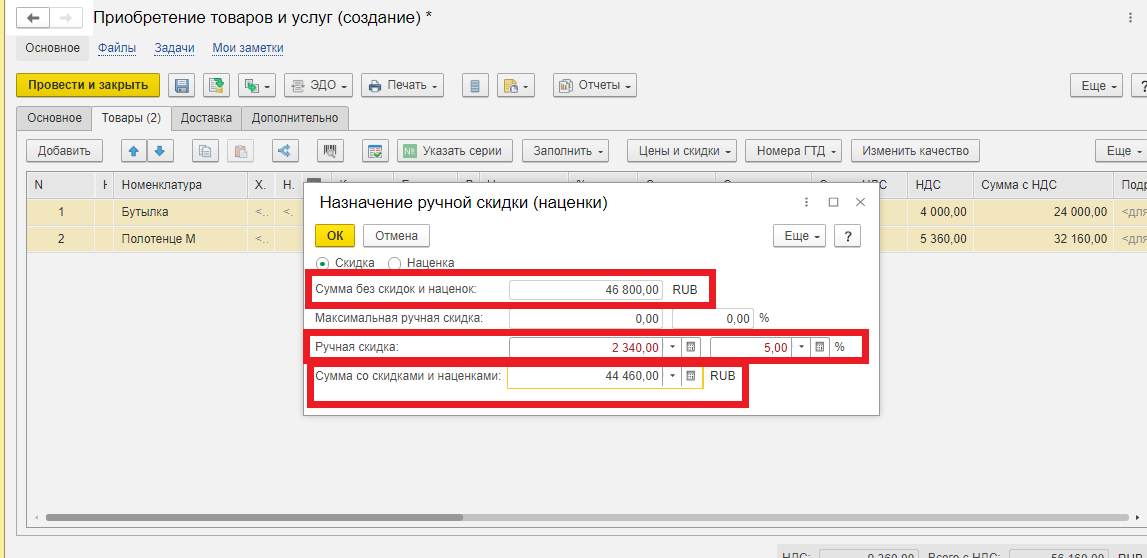Select the Скидка radio button

[322, 263]
